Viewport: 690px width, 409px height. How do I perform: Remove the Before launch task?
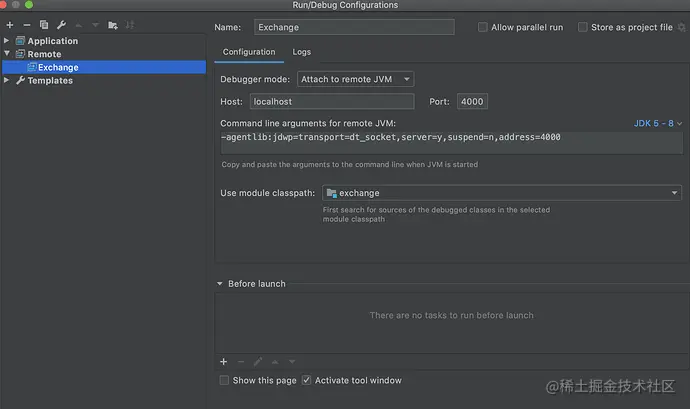(241, 362)
